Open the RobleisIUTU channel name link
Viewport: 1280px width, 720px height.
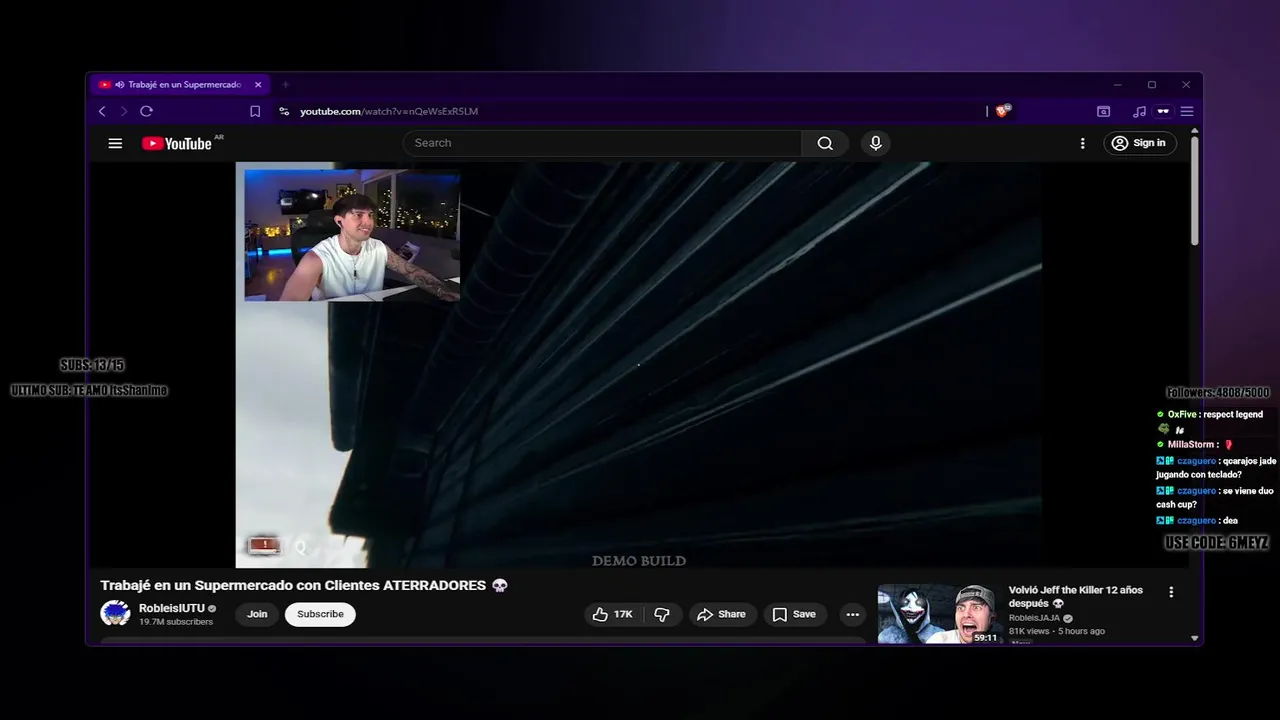171,608
